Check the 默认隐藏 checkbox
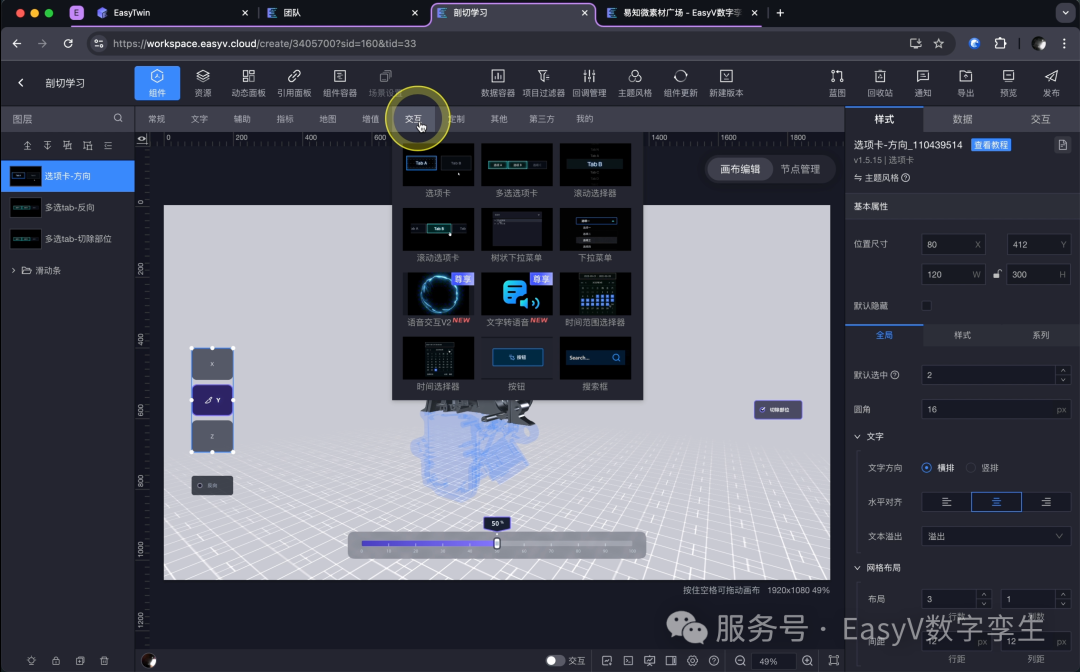1080x672 pixels. pos(926,306)
